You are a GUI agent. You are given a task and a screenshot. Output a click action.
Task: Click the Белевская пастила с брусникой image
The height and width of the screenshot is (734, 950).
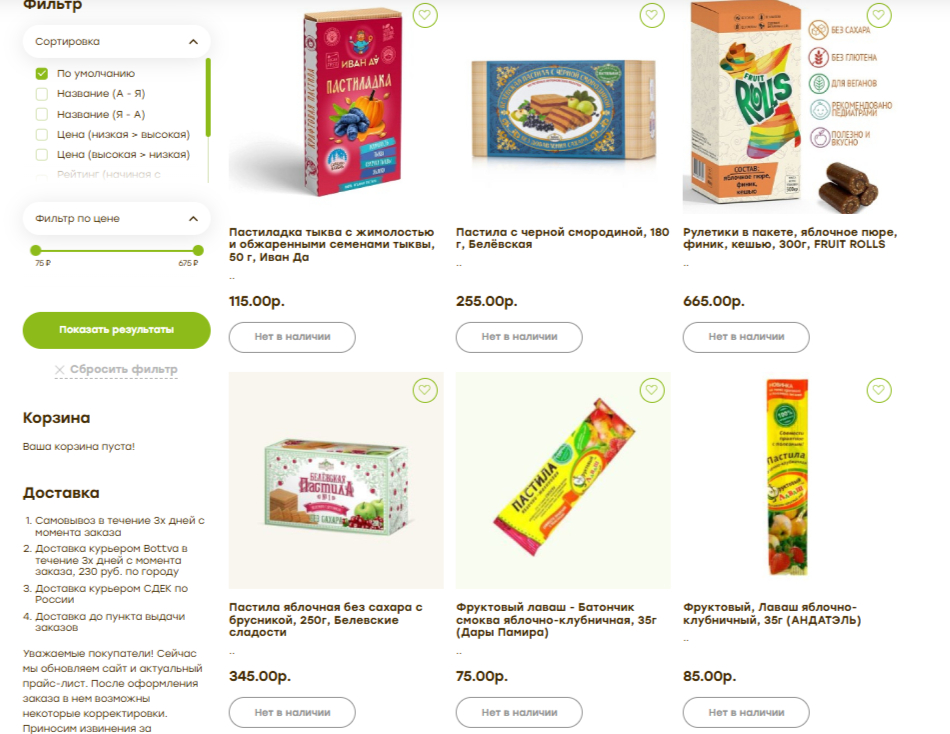(x=336, y=480)
